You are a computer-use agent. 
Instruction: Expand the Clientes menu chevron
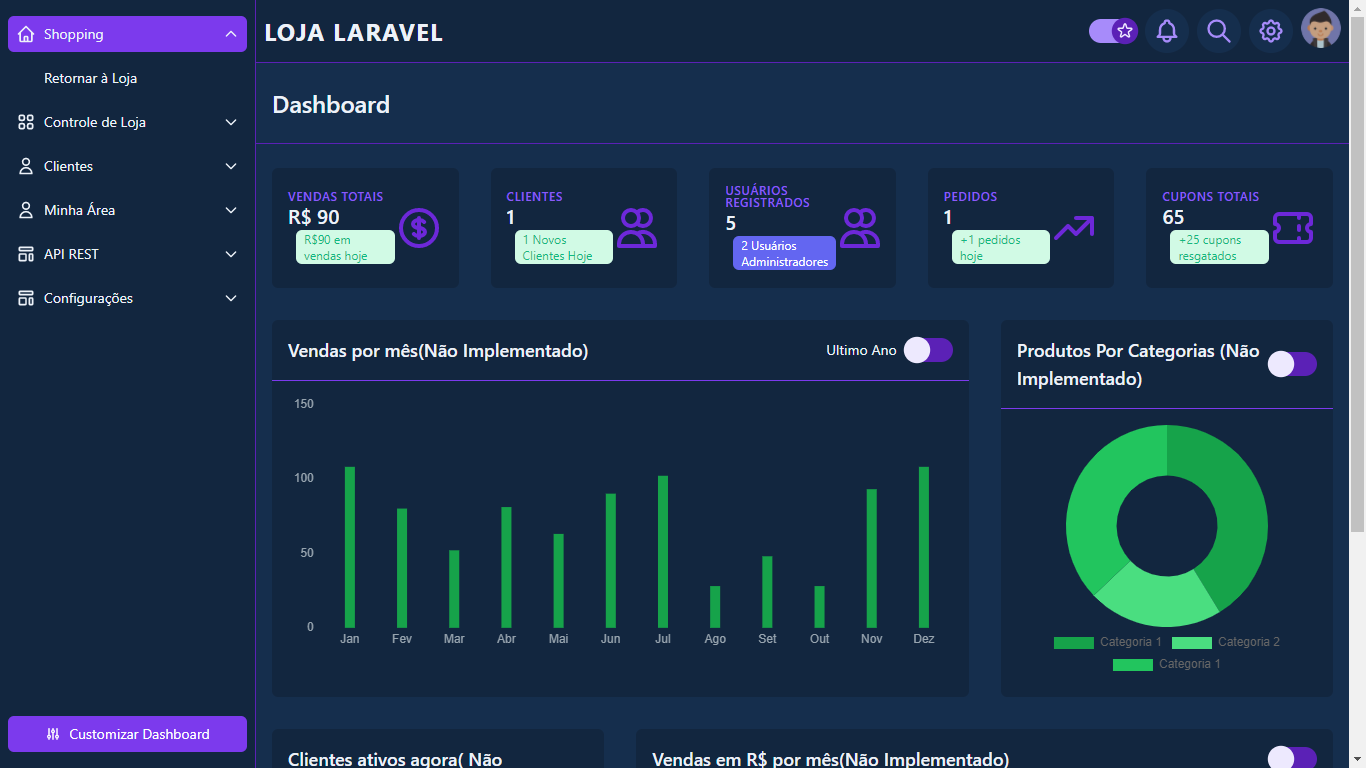tap(231, 166)
